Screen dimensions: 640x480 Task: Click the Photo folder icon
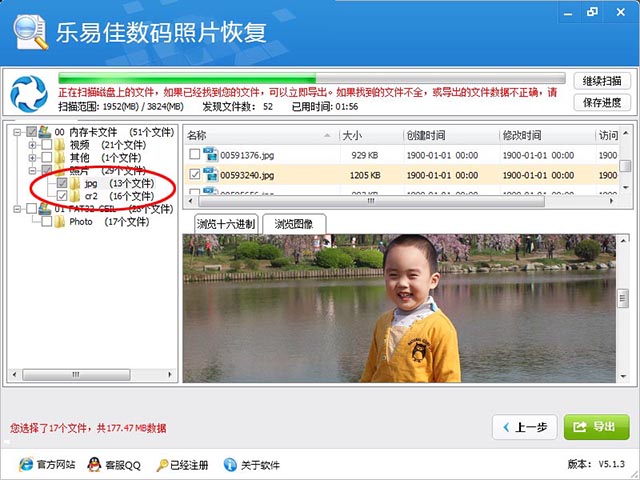[x=60, y=222]
